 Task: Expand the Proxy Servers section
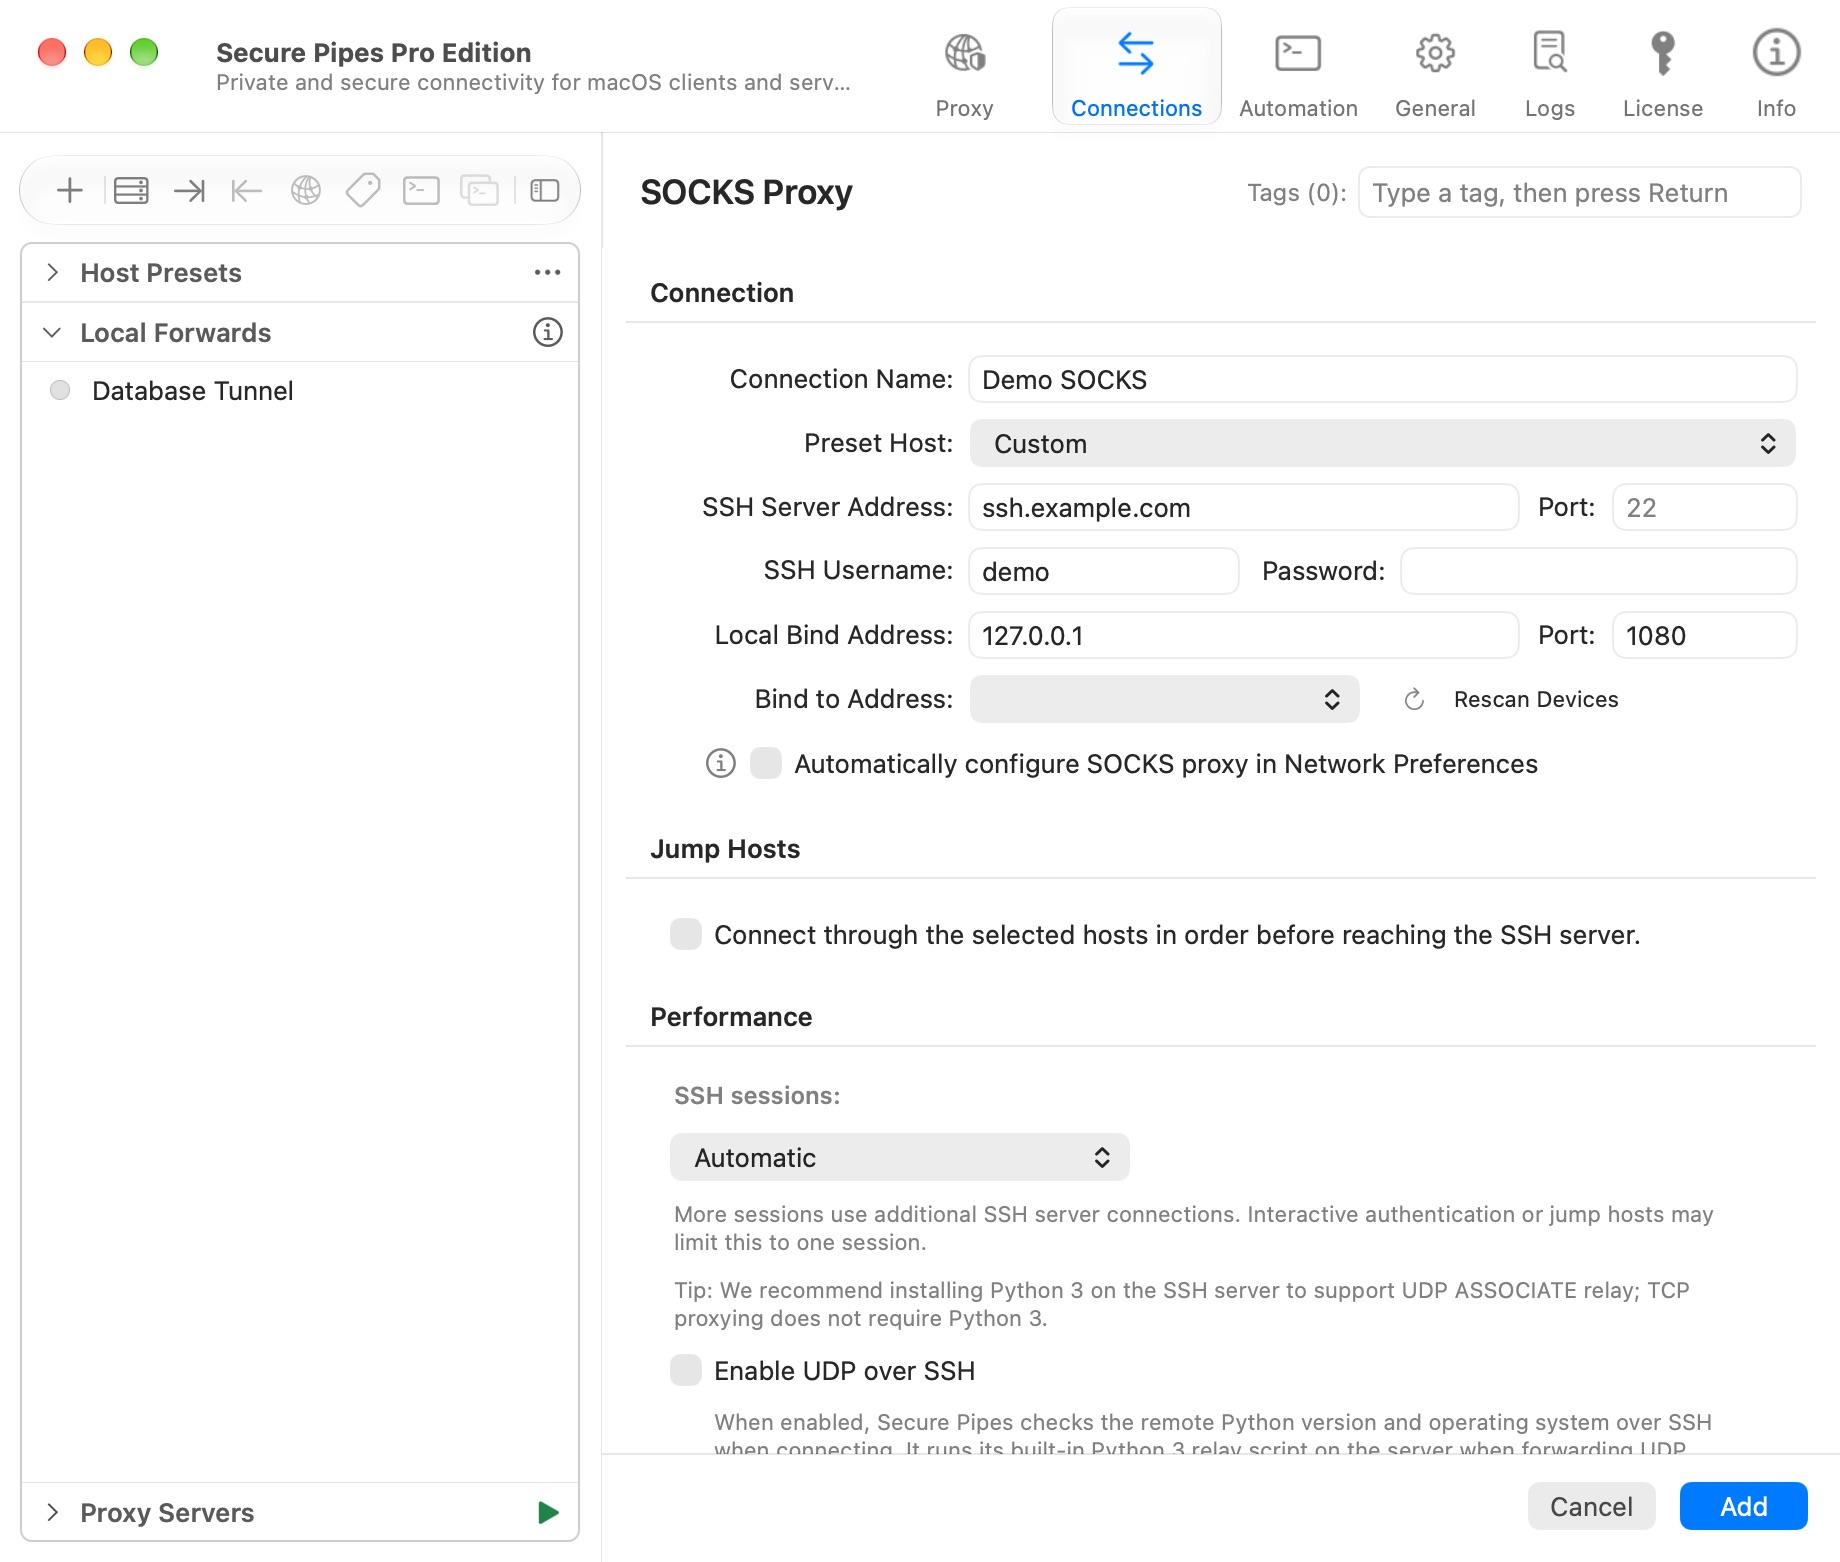point(53,1512)
